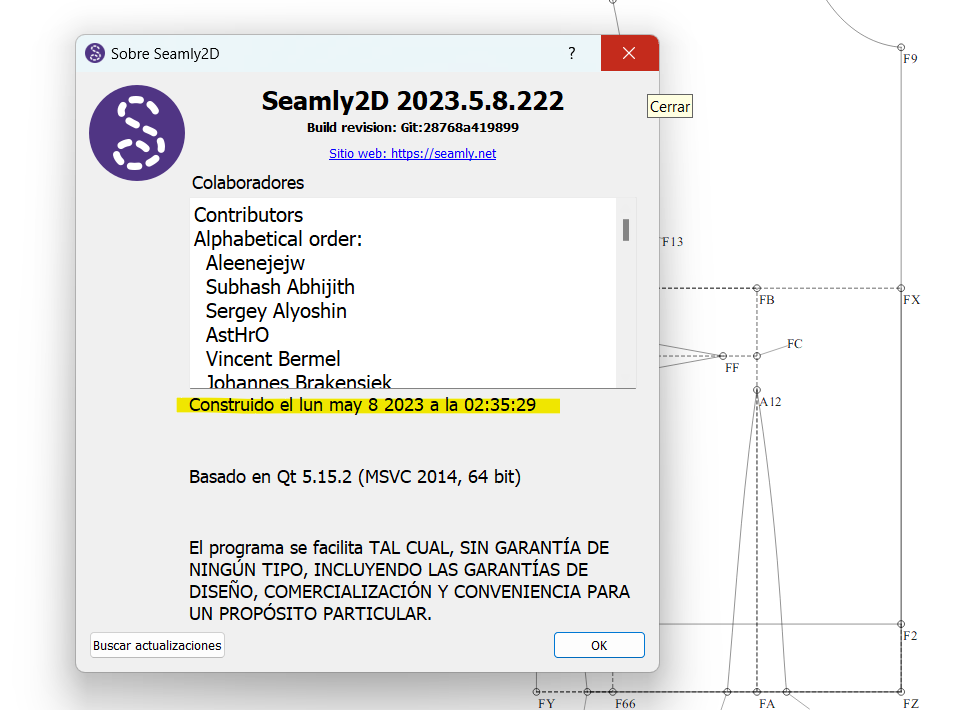Click the question mark help button
Screen dimensions: 976x710
click(x=572, y=53)
